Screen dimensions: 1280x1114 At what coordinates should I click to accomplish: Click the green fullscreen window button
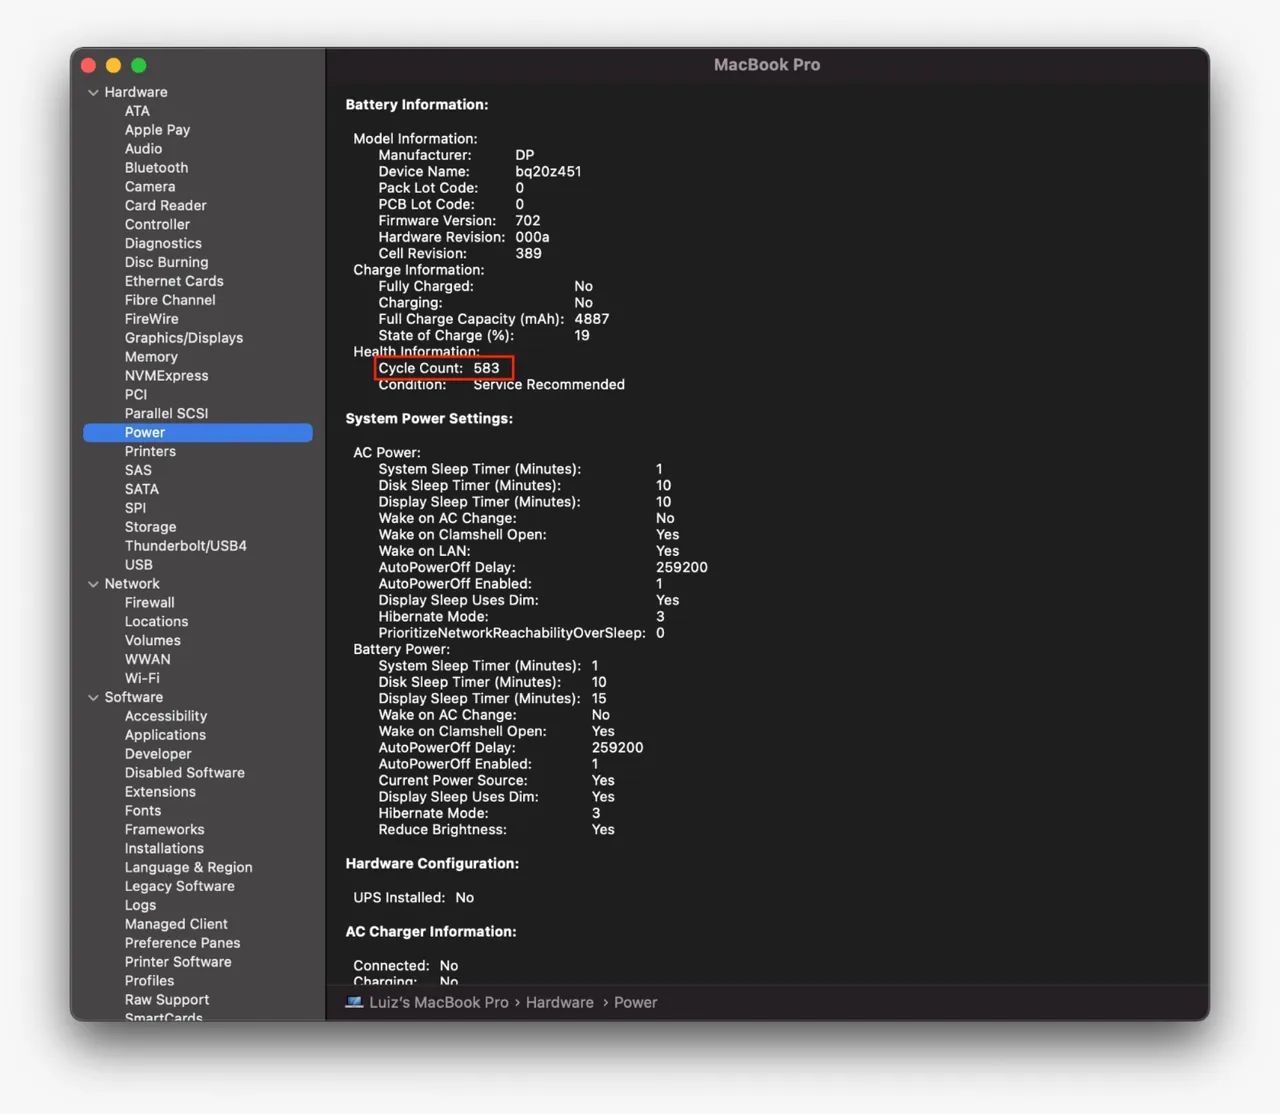(139, 66)
